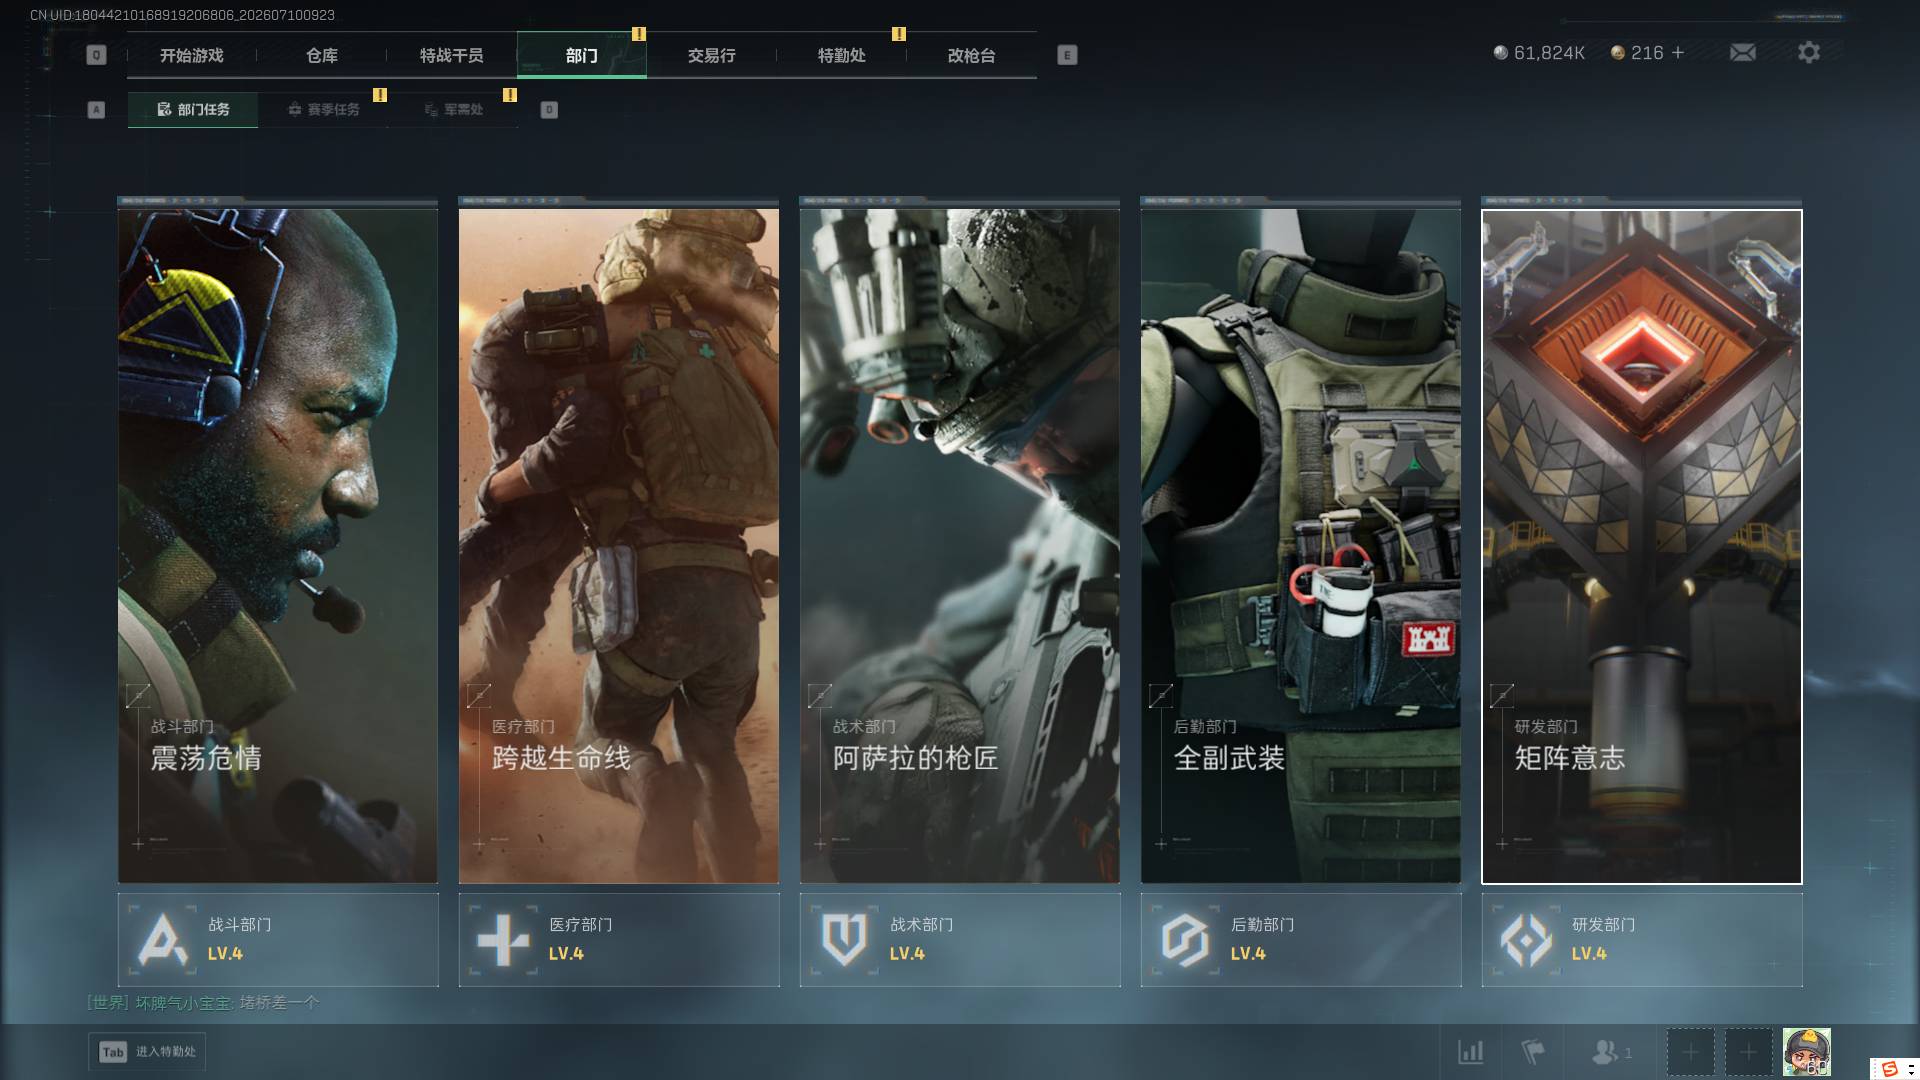
Task: Click the player avatar portrait
Action: [x=1807, y=1052]
